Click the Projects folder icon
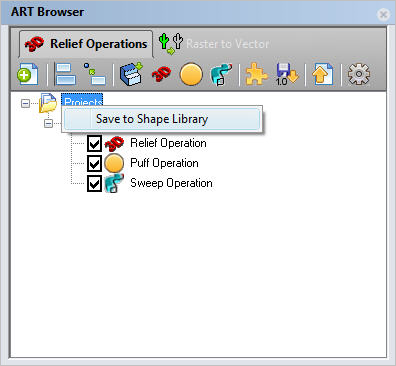Viewport: 396px width, 366px height. tap(48, 103)
